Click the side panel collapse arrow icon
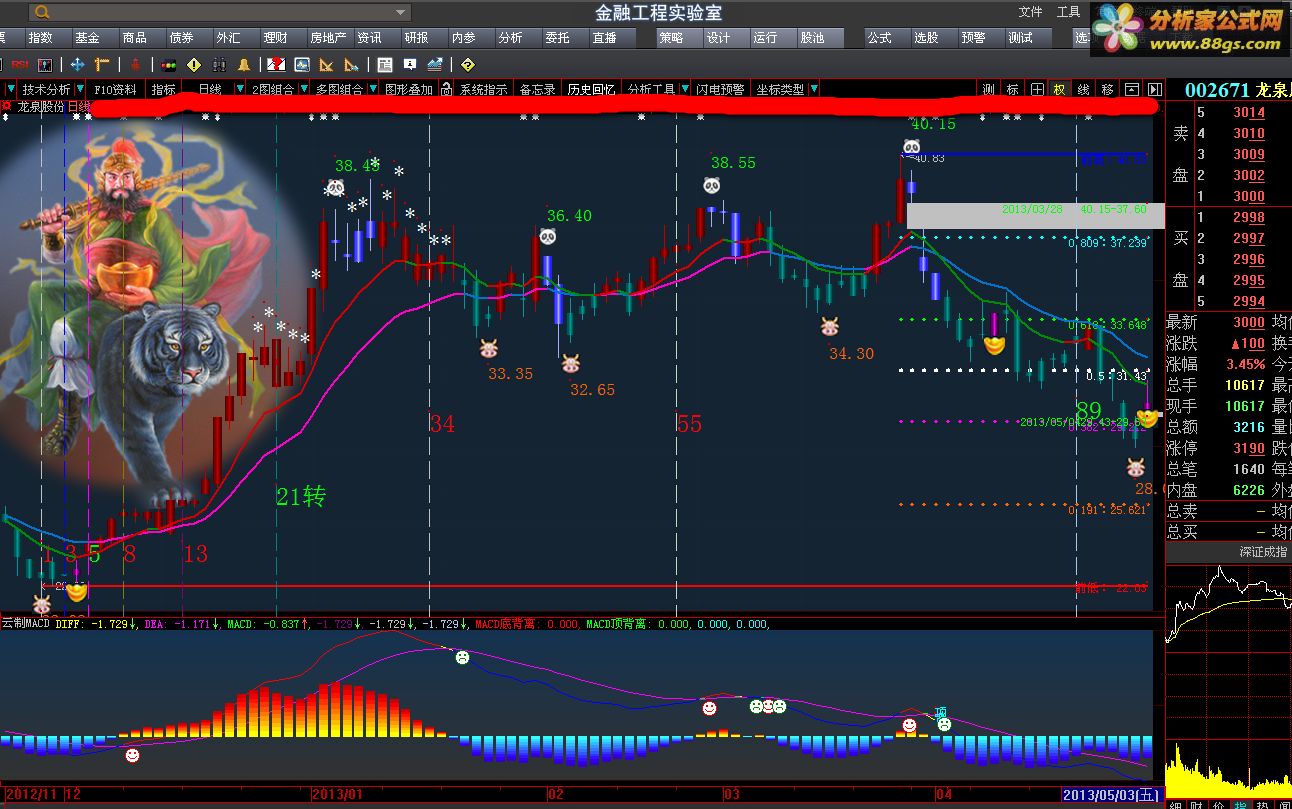 [x=1154, y=89]
